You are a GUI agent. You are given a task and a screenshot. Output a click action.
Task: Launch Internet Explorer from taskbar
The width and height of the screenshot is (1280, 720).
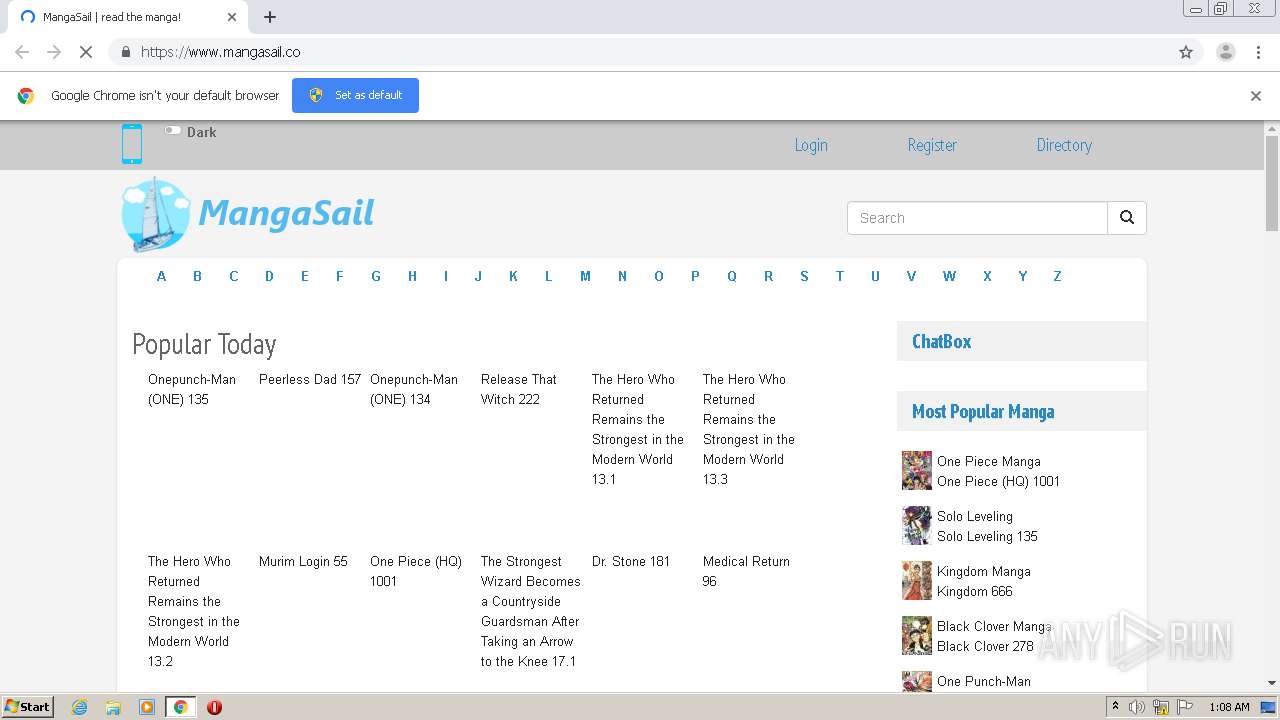click(x=80, y=707)
